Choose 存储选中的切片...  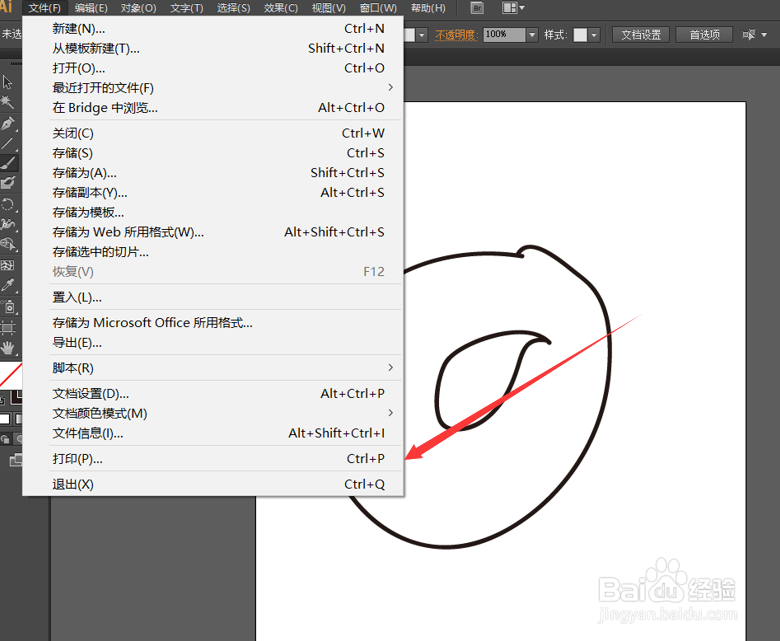click(x=213, y=252)
